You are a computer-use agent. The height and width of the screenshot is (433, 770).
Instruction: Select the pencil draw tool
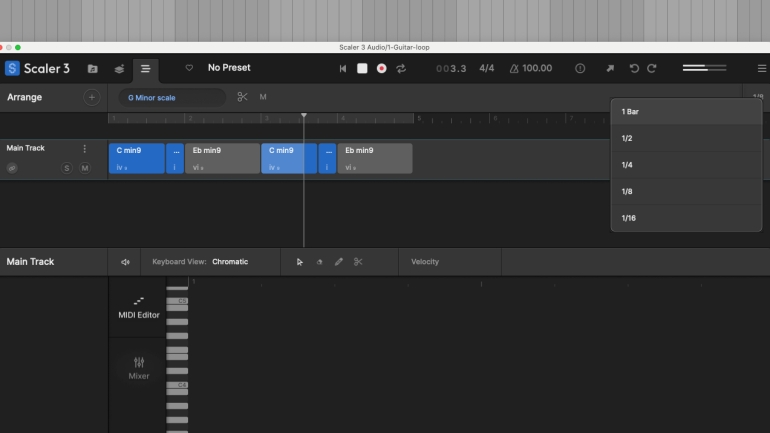(x=339, y=262)
